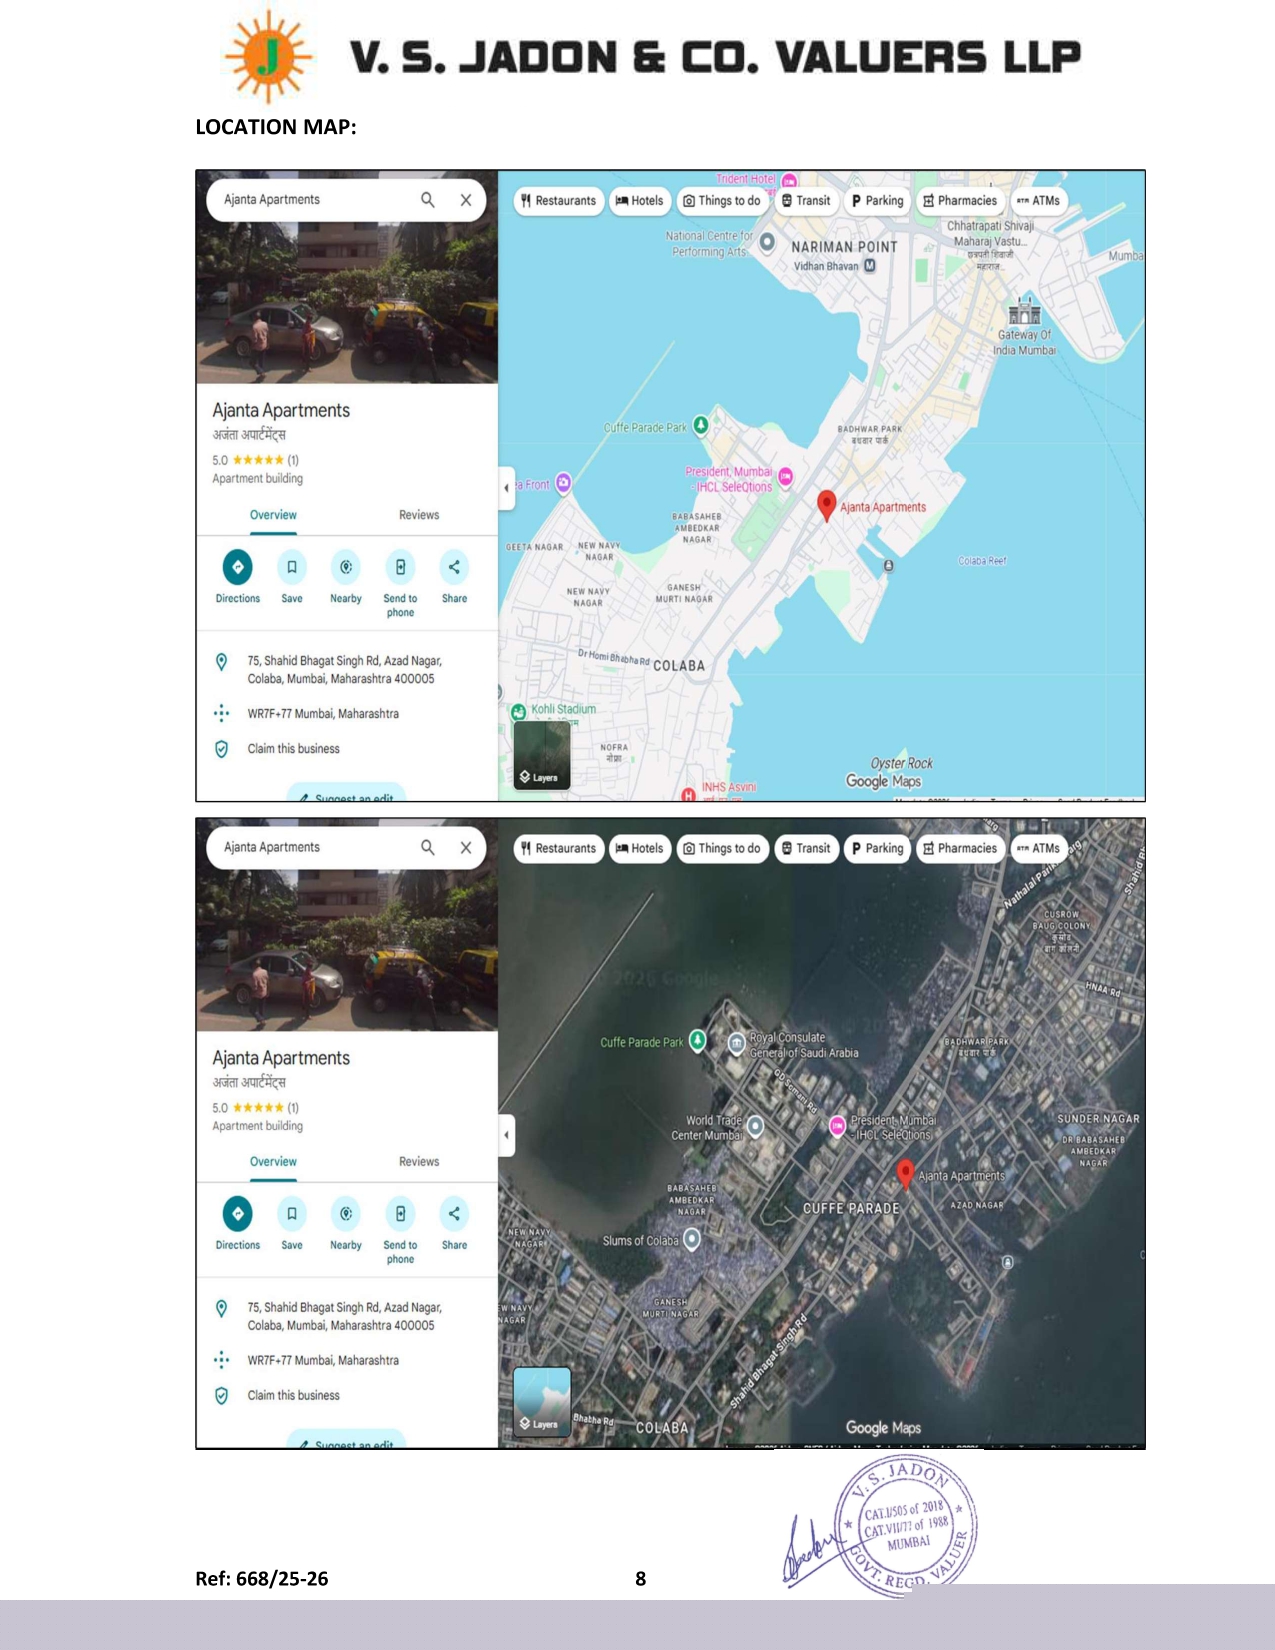Select the Transit chip above the satellite map

pos(806,848)
